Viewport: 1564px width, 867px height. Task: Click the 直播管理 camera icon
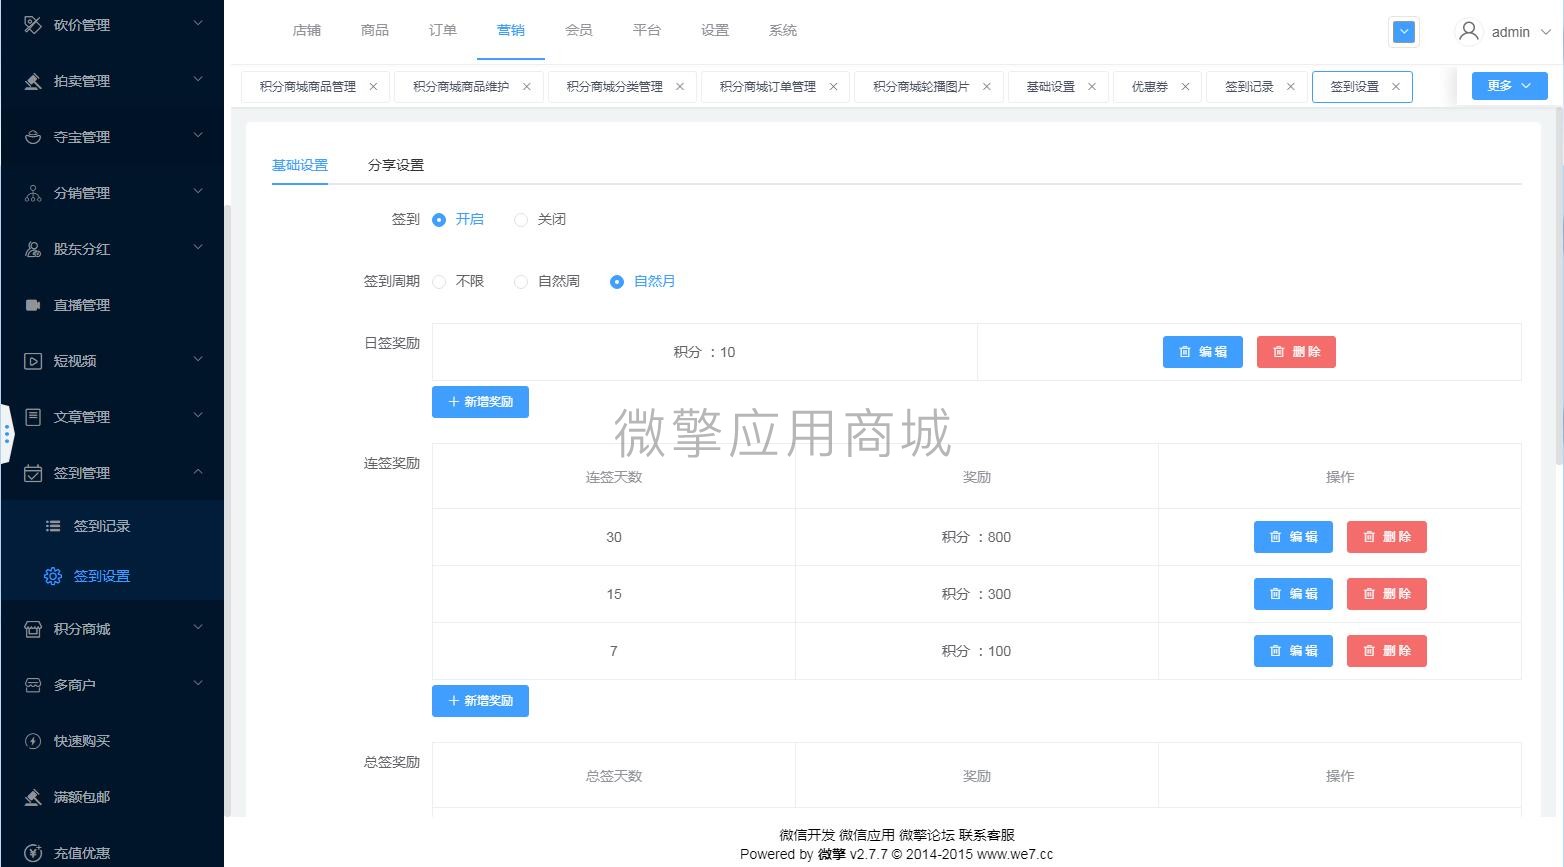coord(33,305)
